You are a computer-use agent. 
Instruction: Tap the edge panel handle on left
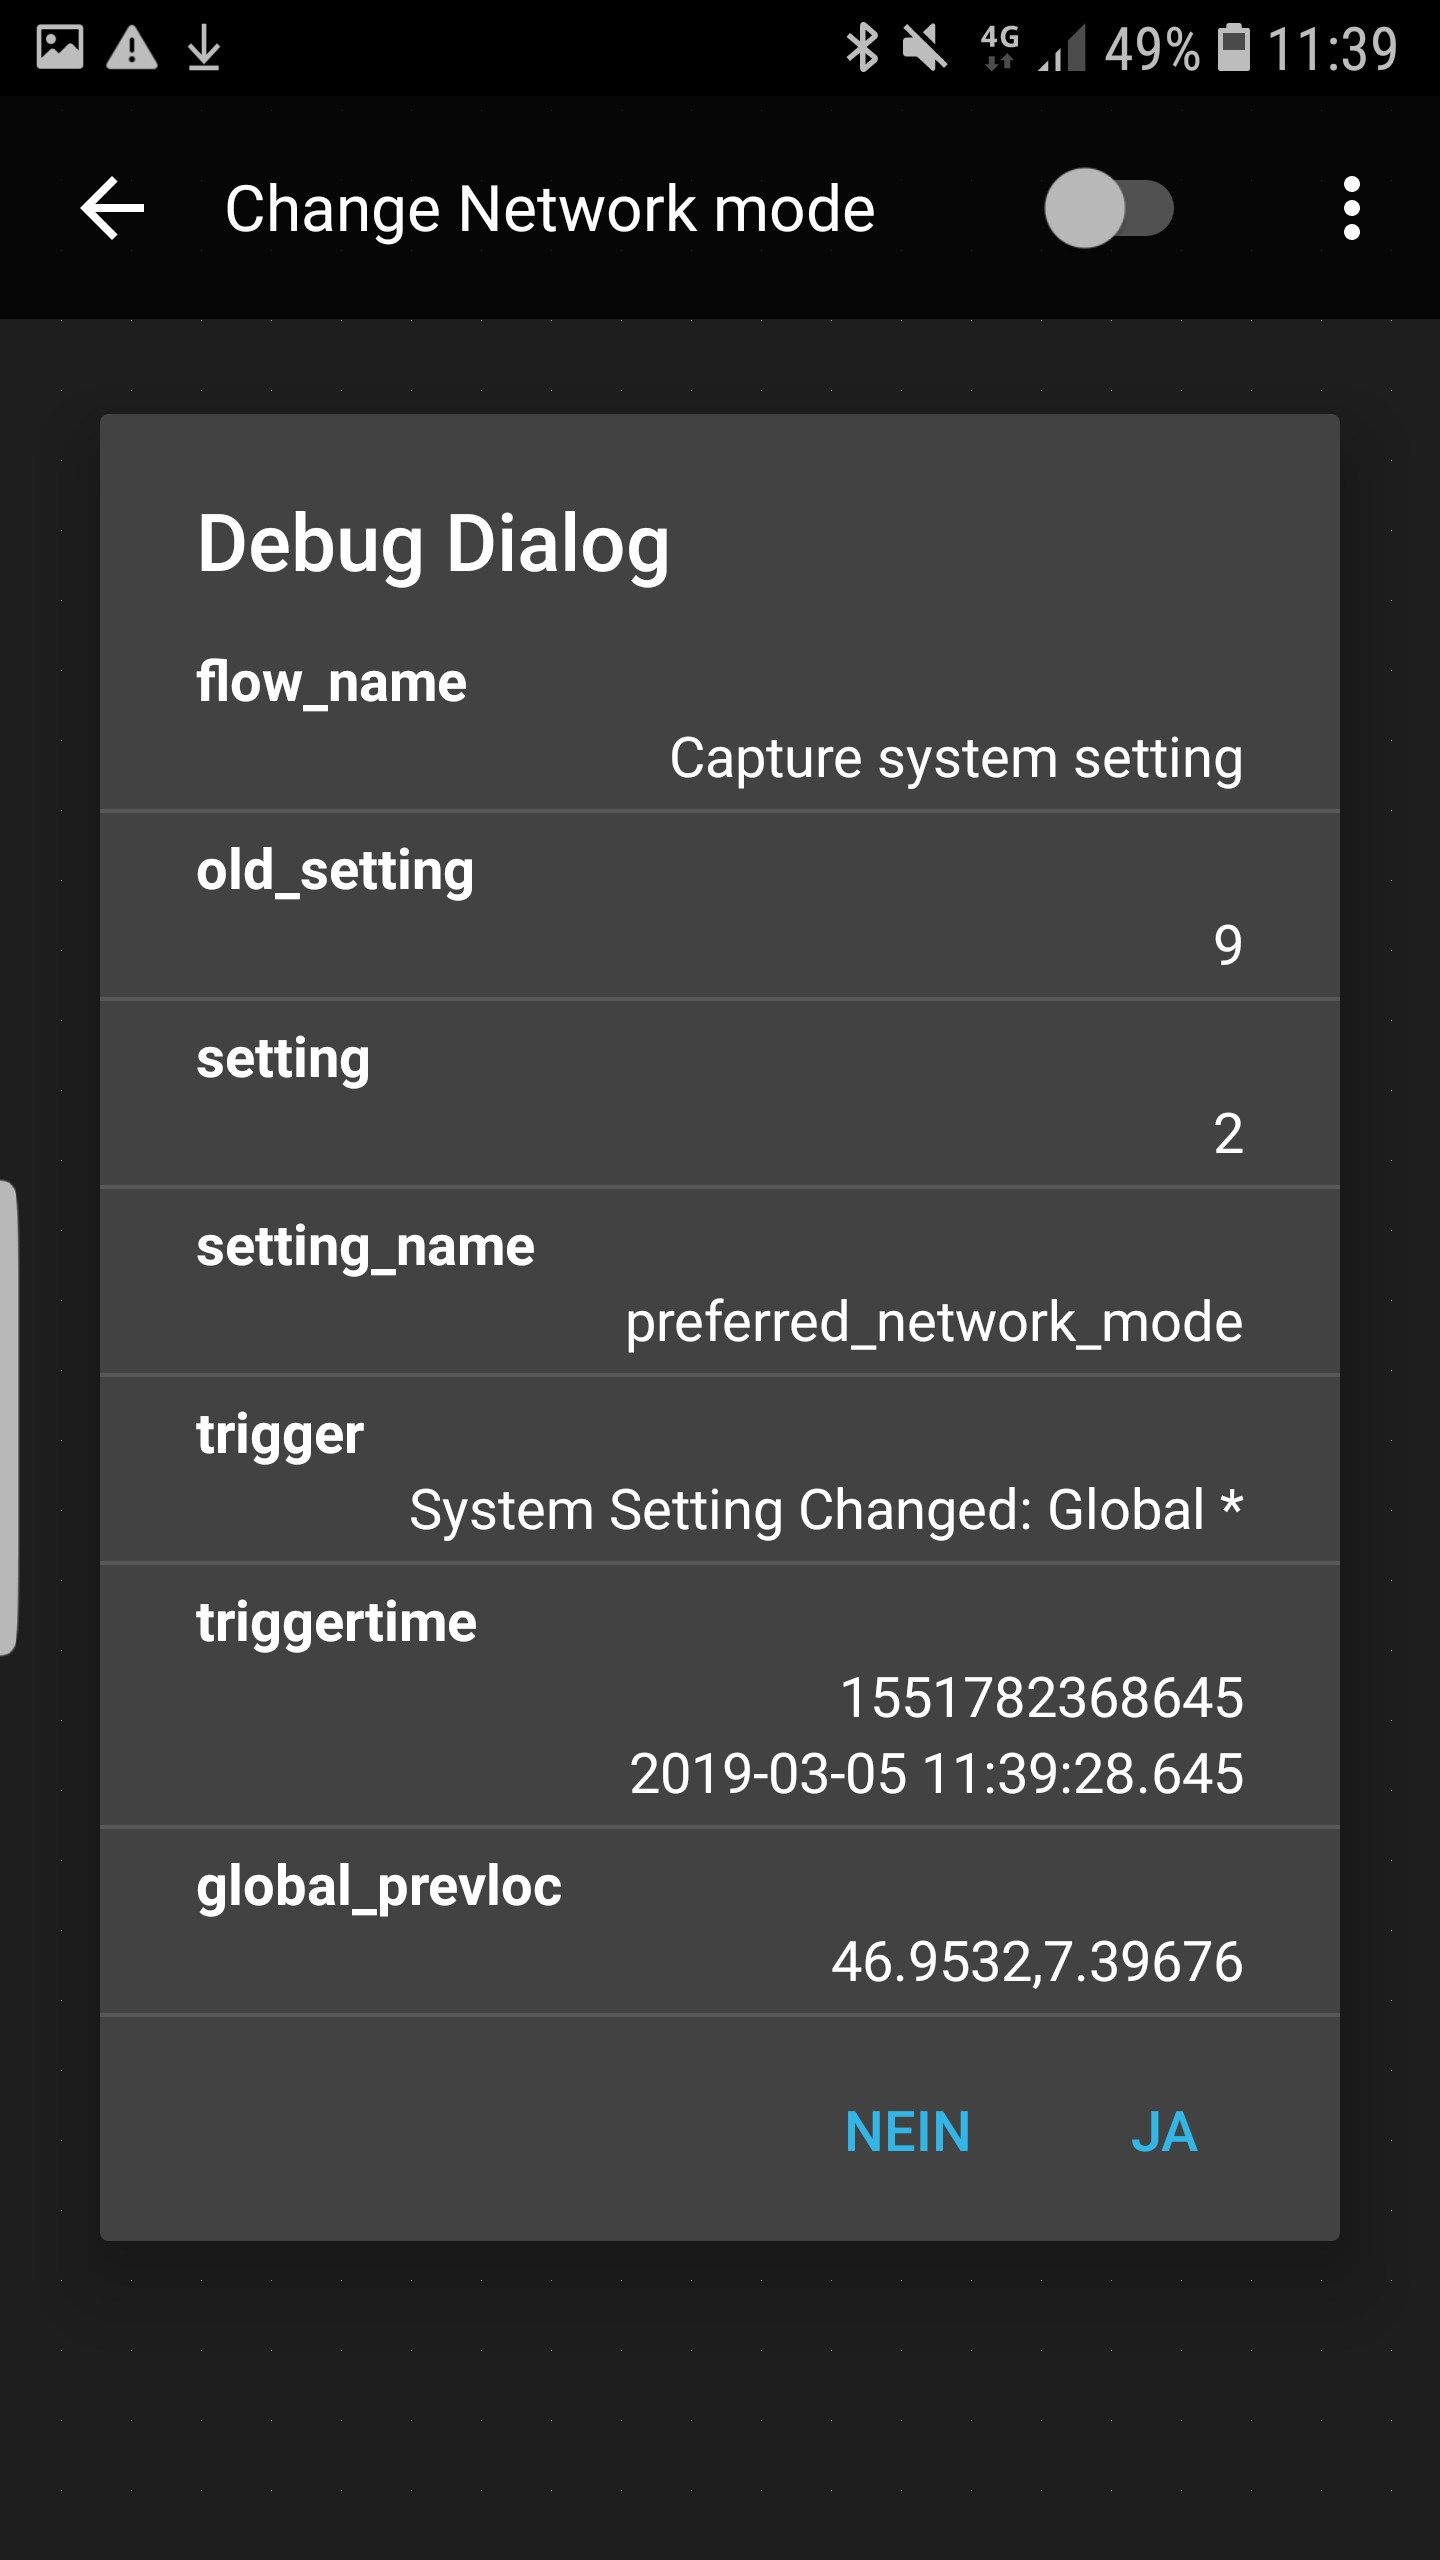click(8, 1418)
